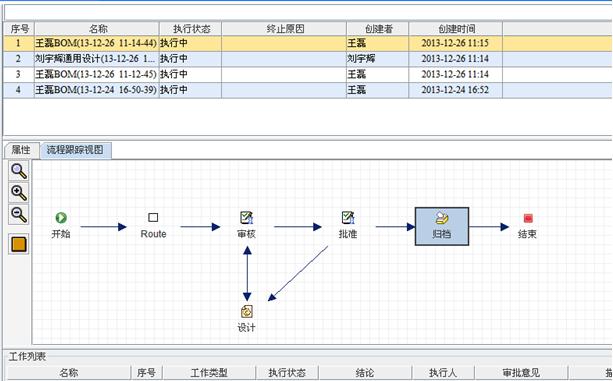Click the orange square toolbar button
Image resolution: width=613 pixels, height=381 pixels.
click(x=19, y=244)
